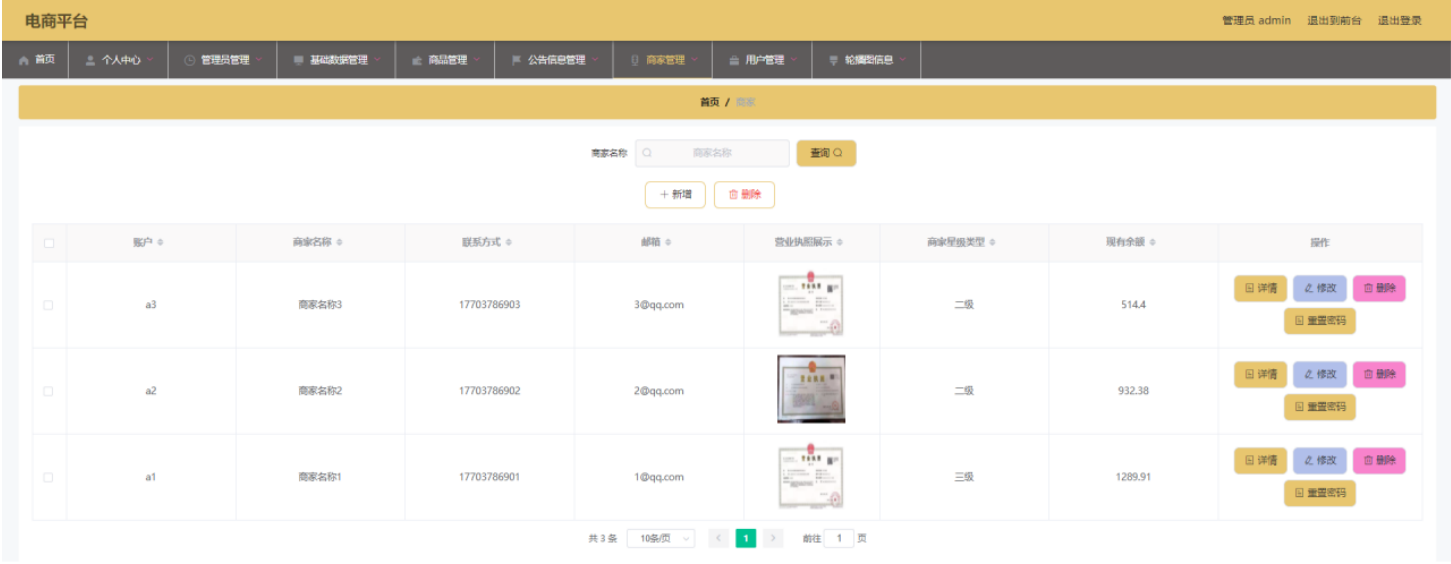Click the 退出登录 logout link
1451x564 pixels.
(x=1400, y=20)
